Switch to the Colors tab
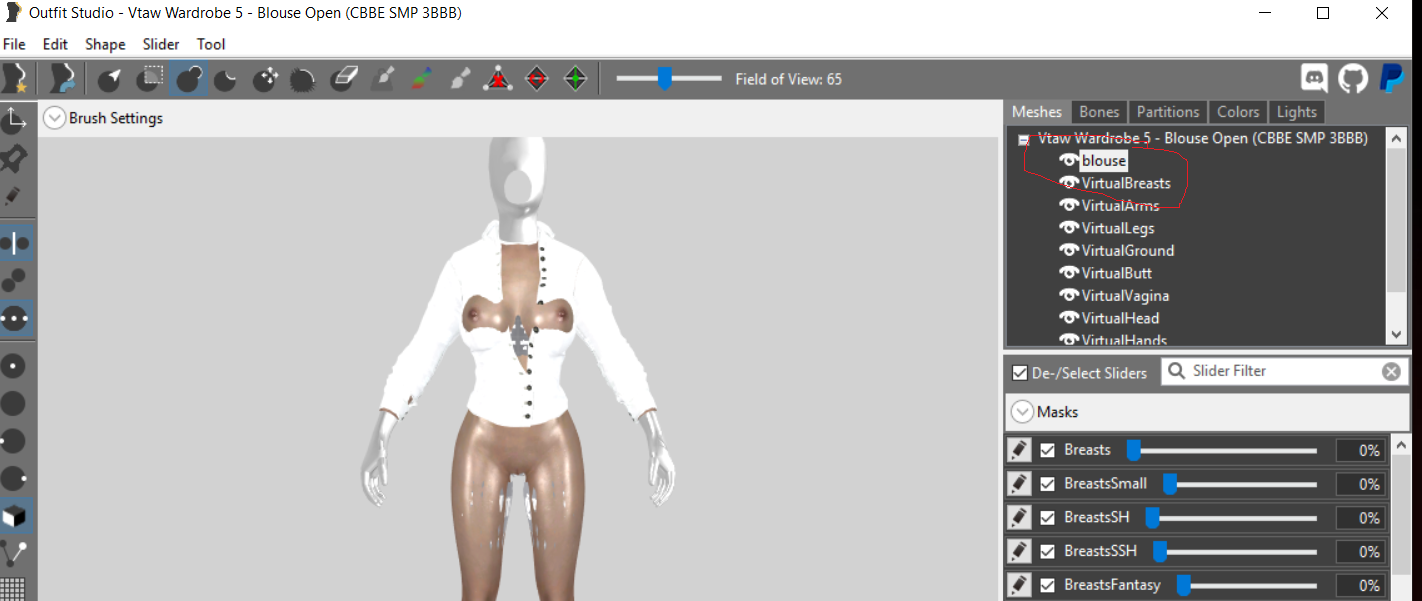 (x=1238, y=112)
